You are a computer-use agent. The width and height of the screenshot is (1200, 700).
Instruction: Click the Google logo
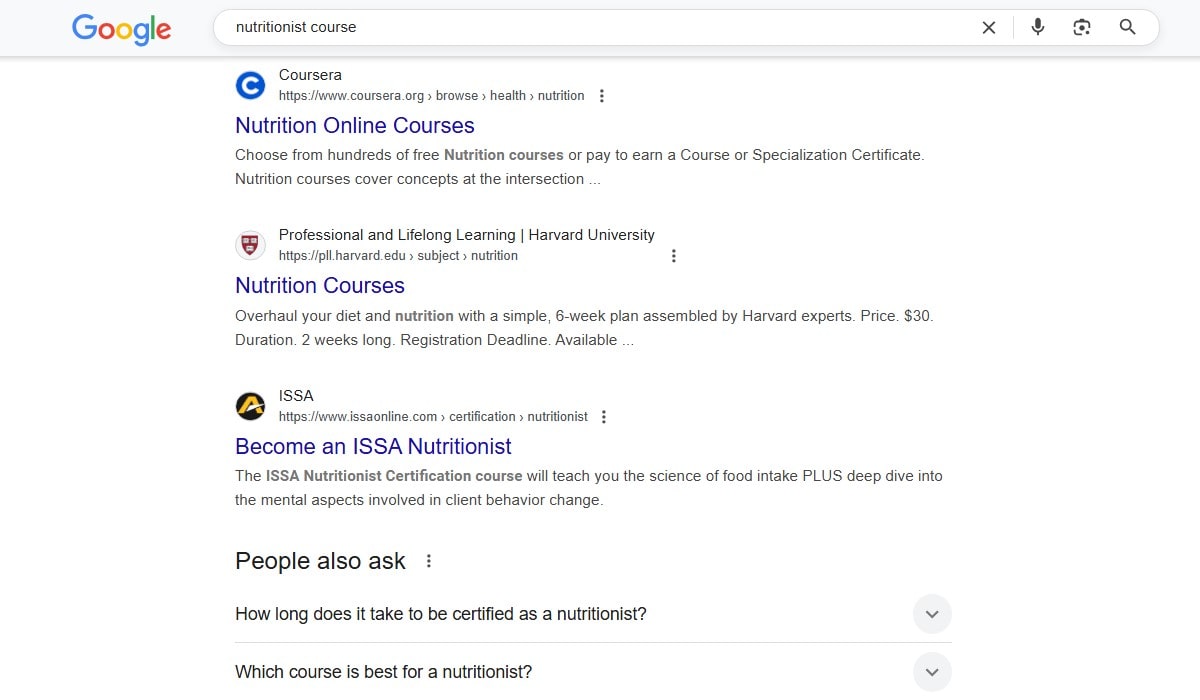tap(121, 29)
